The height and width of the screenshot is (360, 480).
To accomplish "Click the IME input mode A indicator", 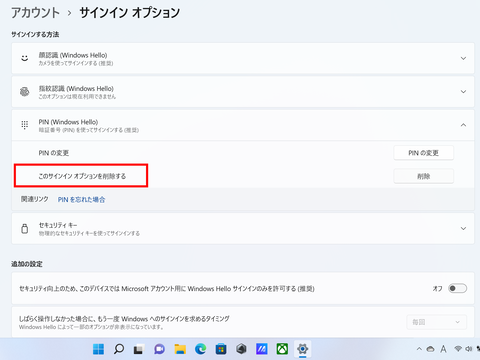I will pos(443,349).
